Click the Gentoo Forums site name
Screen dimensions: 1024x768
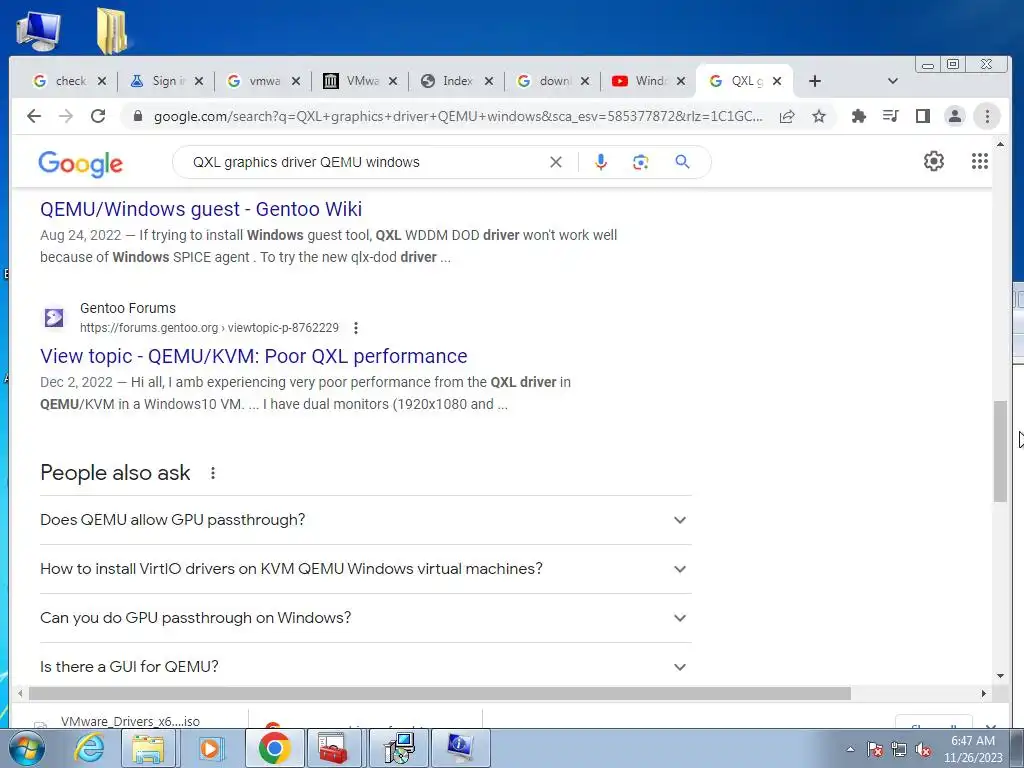click(x=128, y=308)
